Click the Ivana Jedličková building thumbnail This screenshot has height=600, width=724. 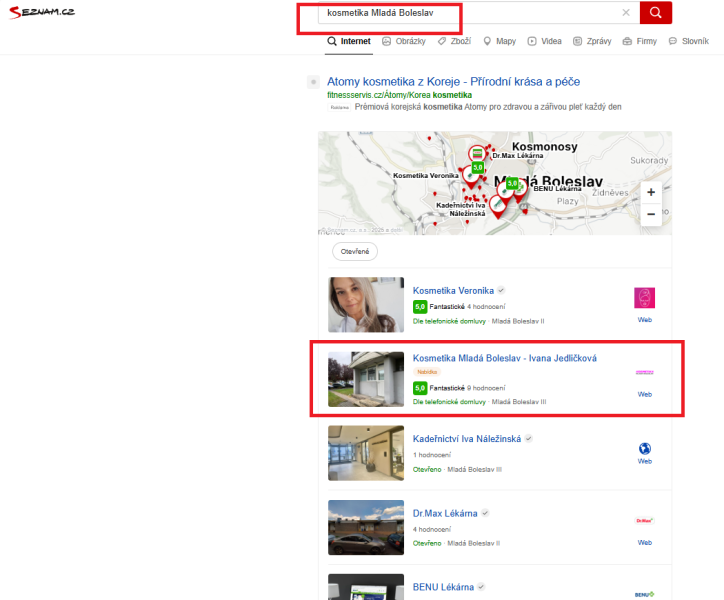coord(366,379)
